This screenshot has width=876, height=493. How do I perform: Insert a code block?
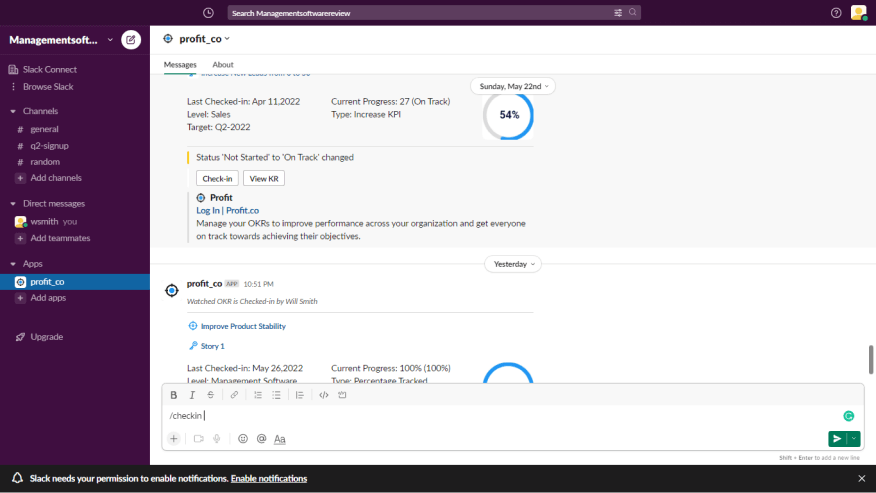(x=342, y=395)
